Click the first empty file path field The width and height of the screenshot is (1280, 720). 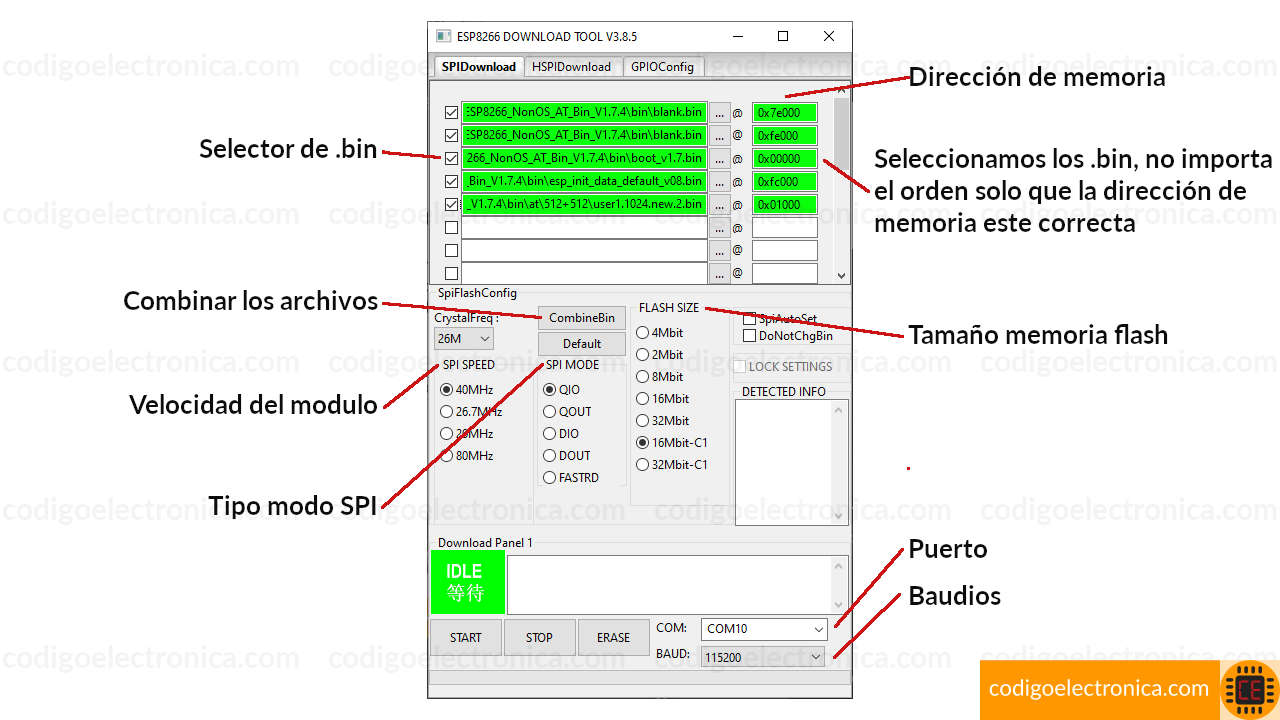click(x=584, y=227)
